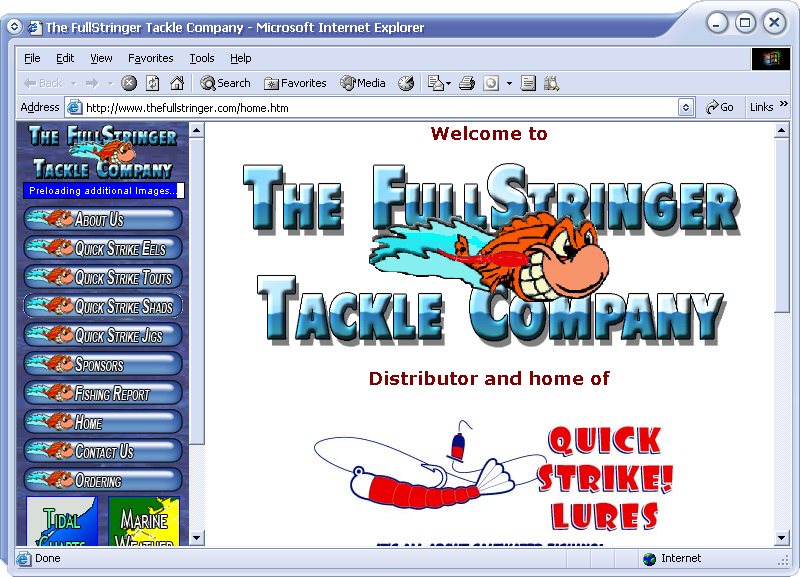800x577 pixels.
Task: Click the Quick Strike Lures logo image
Action: pos(493,475)
